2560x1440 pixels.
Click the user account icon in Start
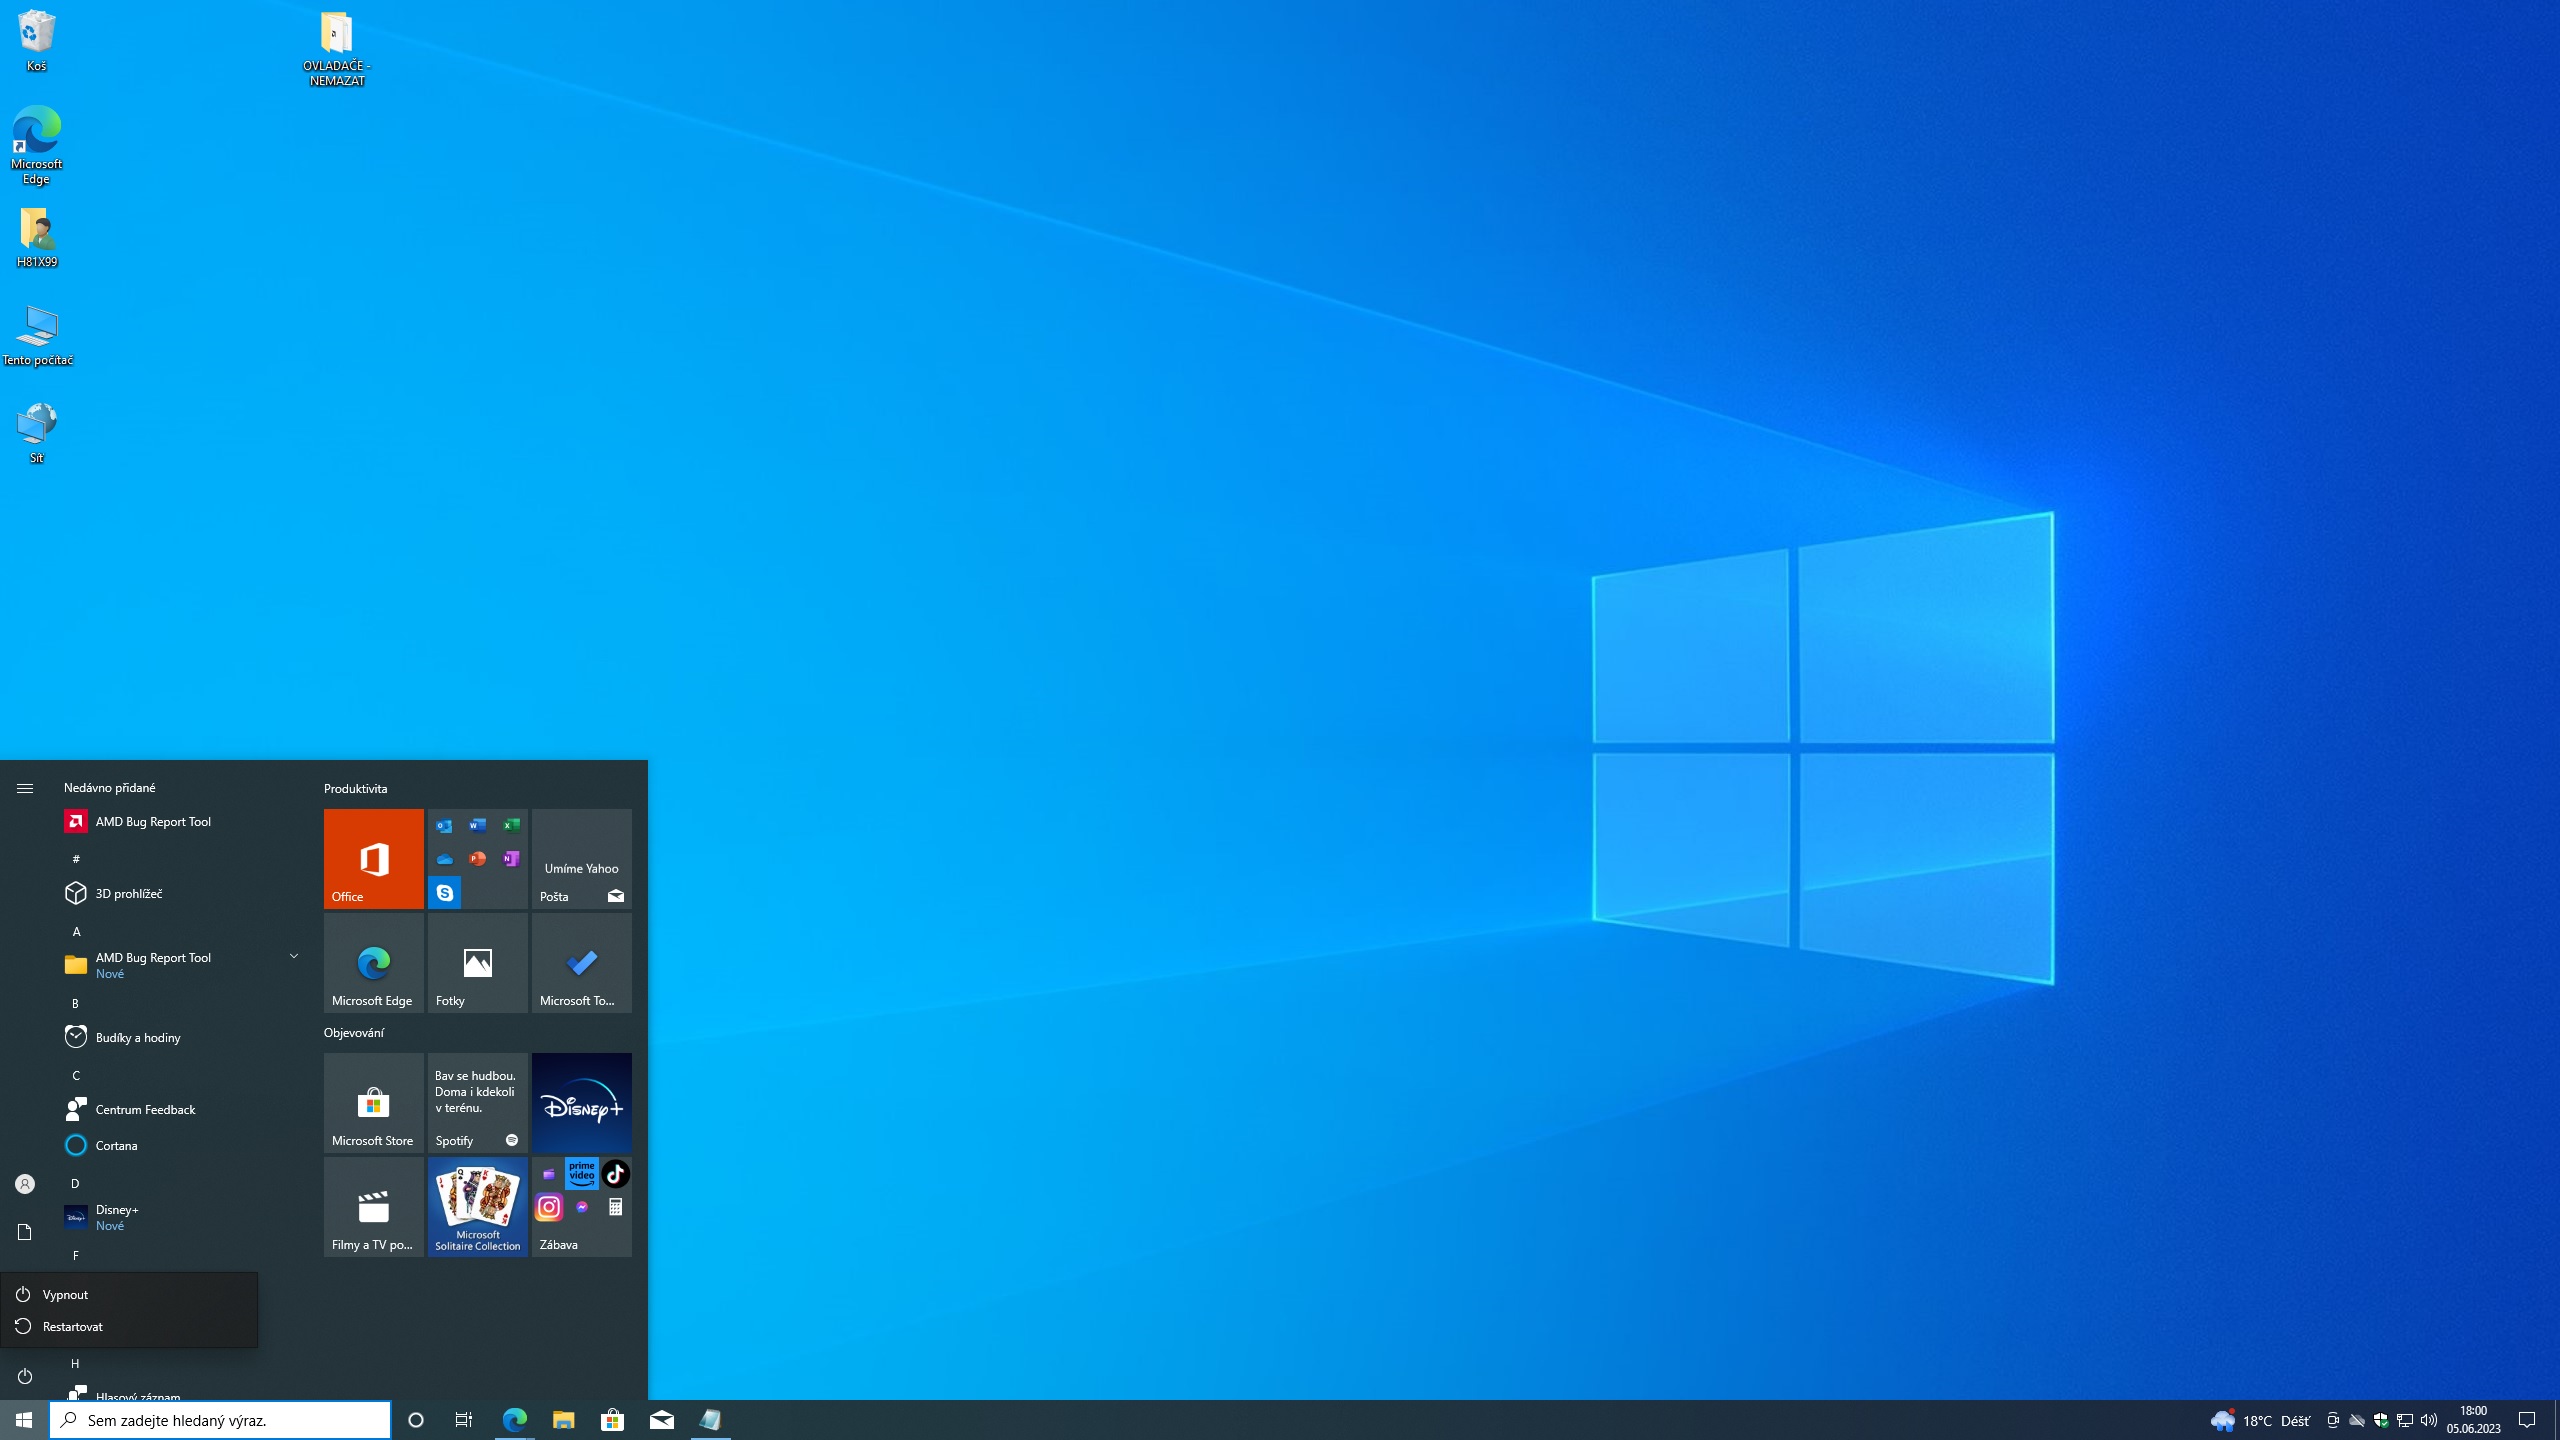tap(25, 1184)
